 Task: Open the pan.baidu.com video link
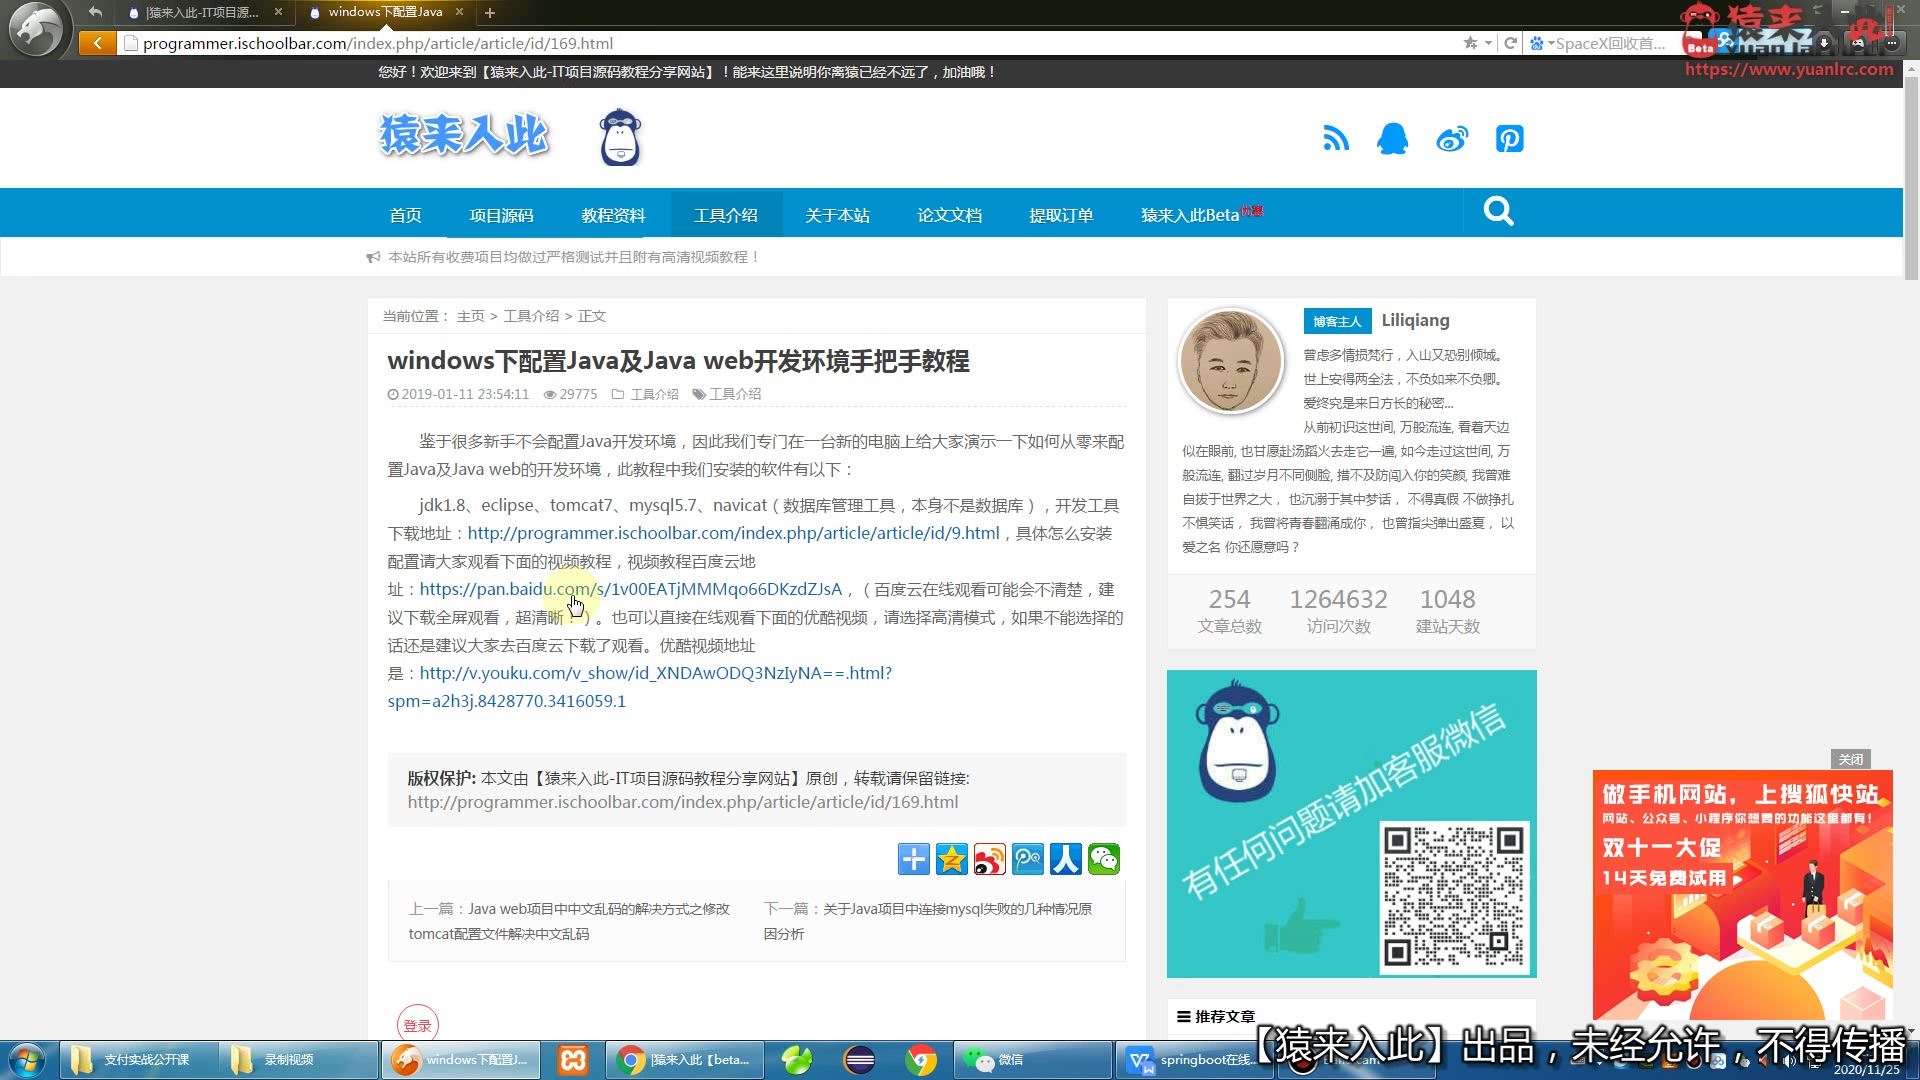point(631,589)
